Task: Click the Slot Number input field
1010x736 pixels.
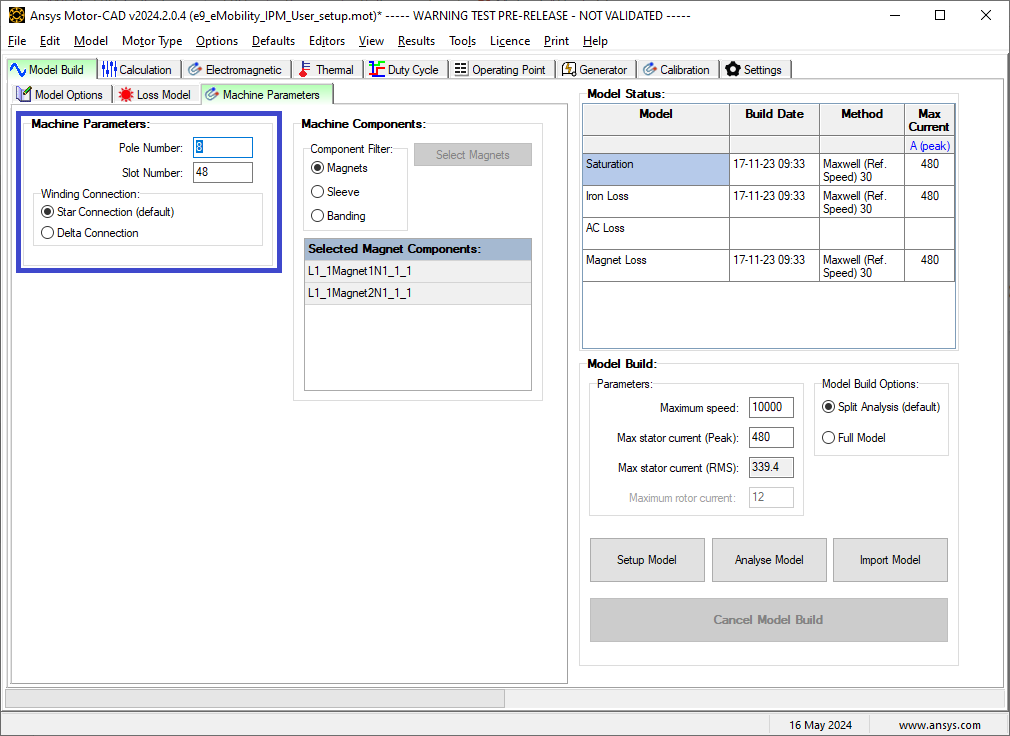Action: (223, 172)
